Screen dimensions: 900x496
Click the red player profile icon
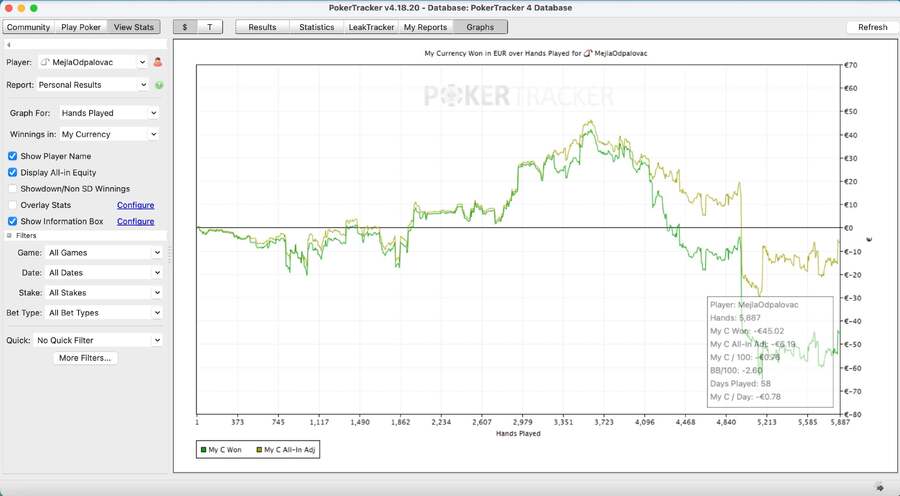pos(158,62)
